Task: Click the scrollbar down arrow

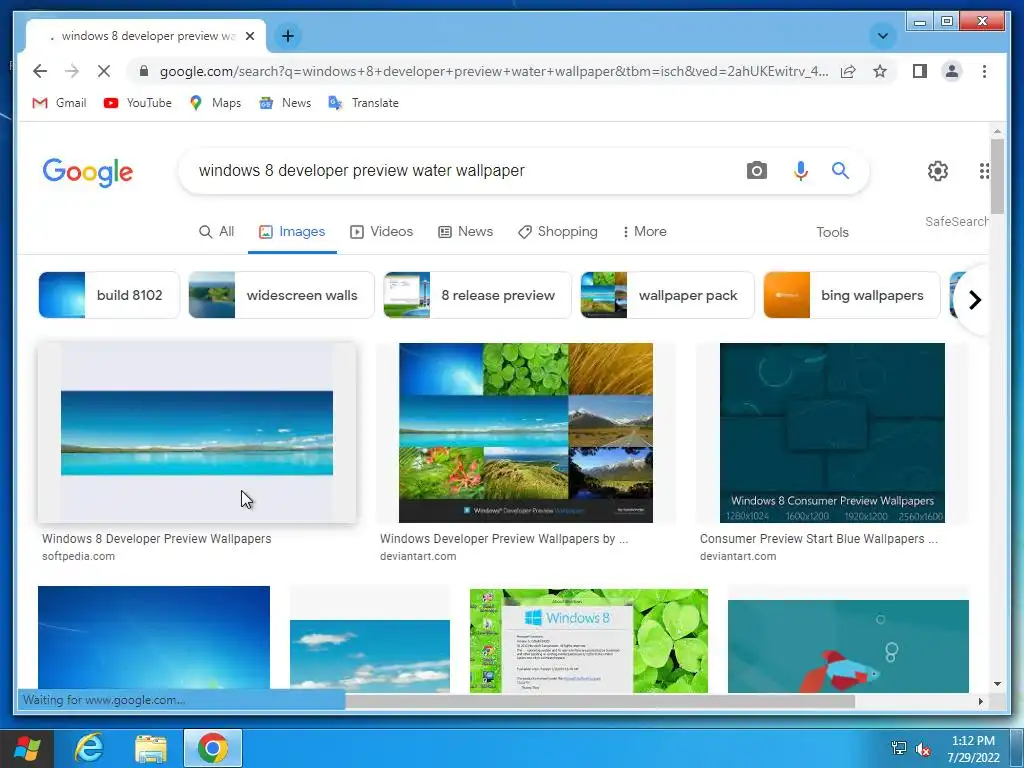Action: click(x=997, y=684)
